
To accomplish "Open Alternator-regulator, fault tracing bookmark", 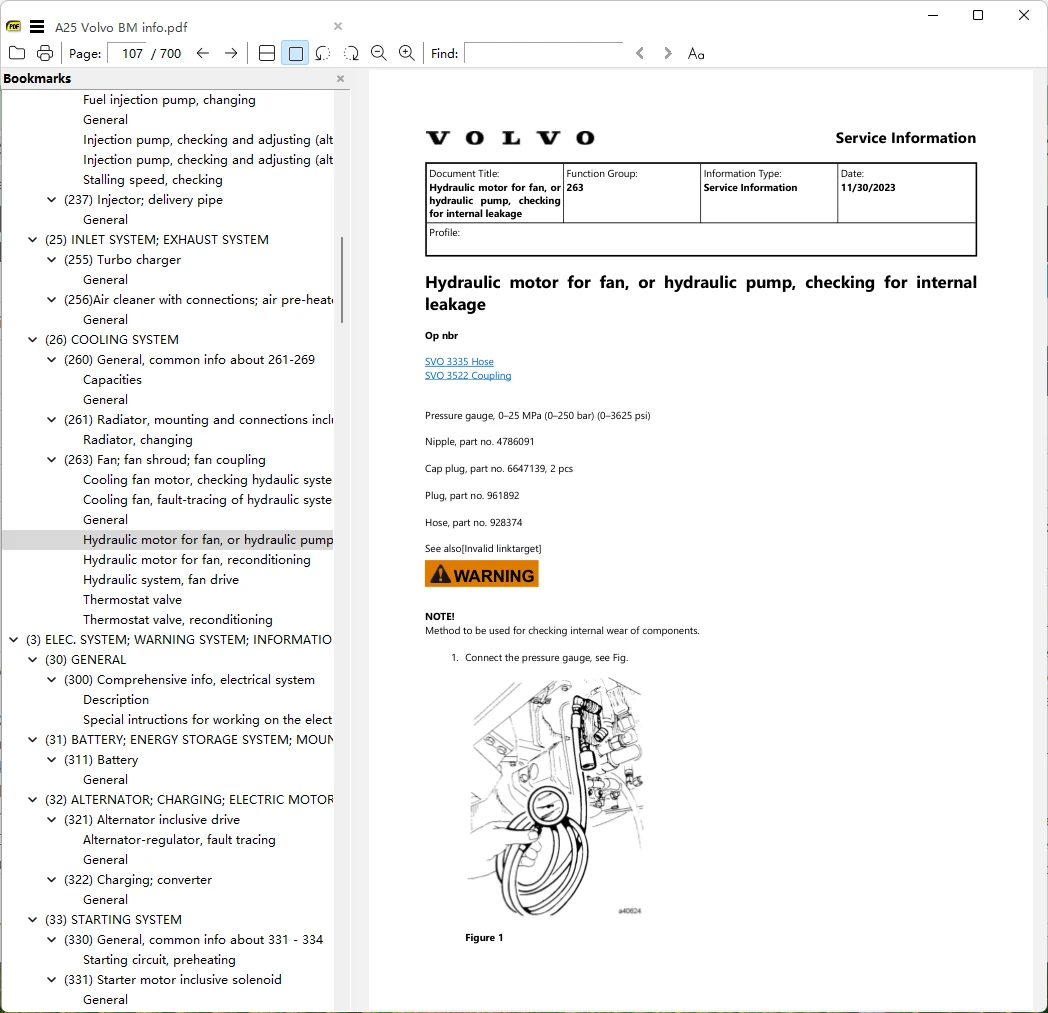I will point(179,840).
